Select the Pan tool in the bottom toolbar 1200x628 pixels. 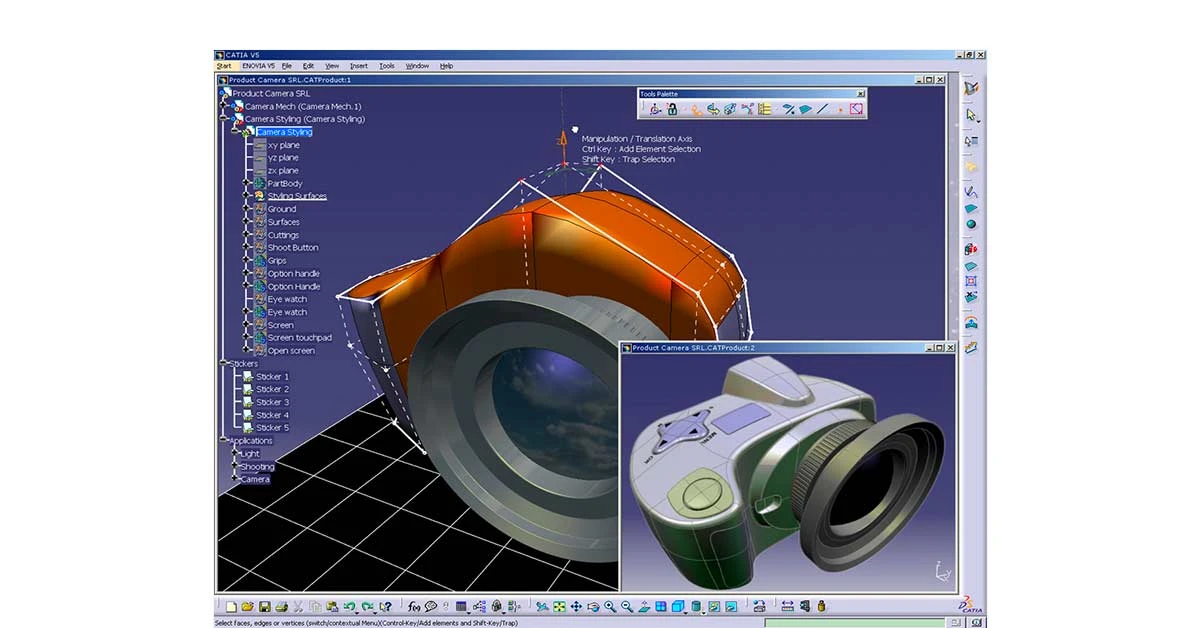[576, 607]
